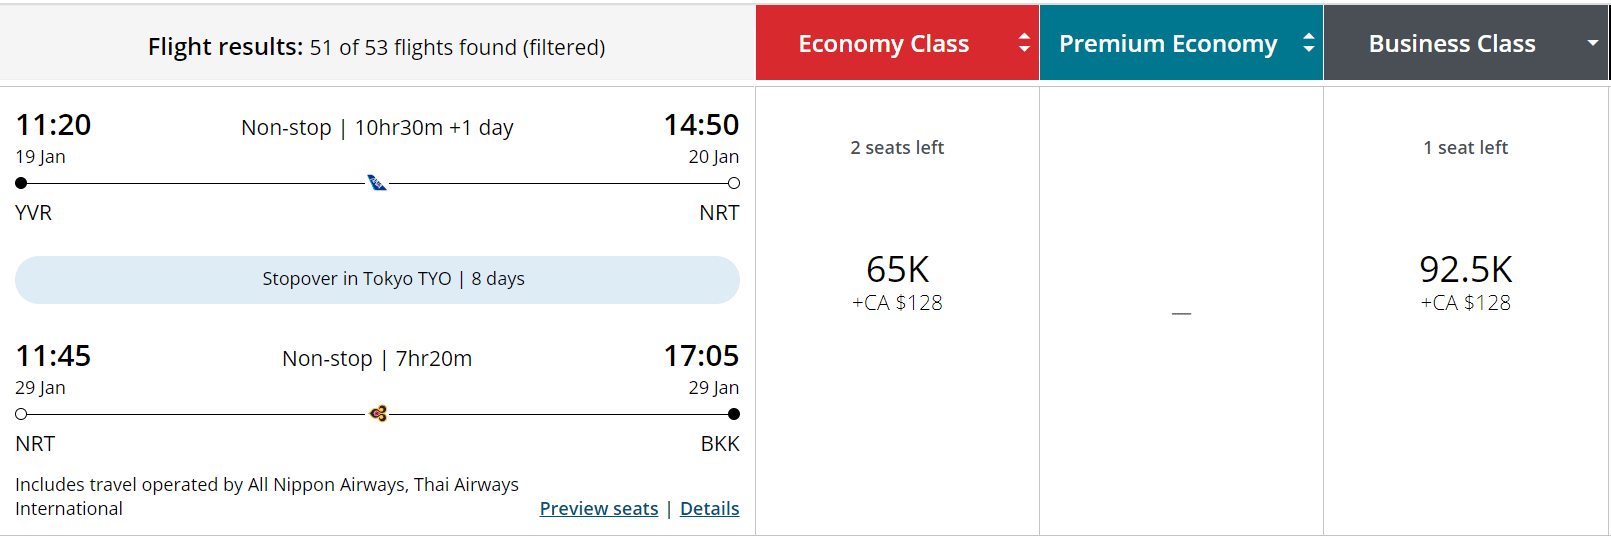Click the unavailable Premium Economy fare cell
The image size is (1611, 541).
[x=1181, y=313]
